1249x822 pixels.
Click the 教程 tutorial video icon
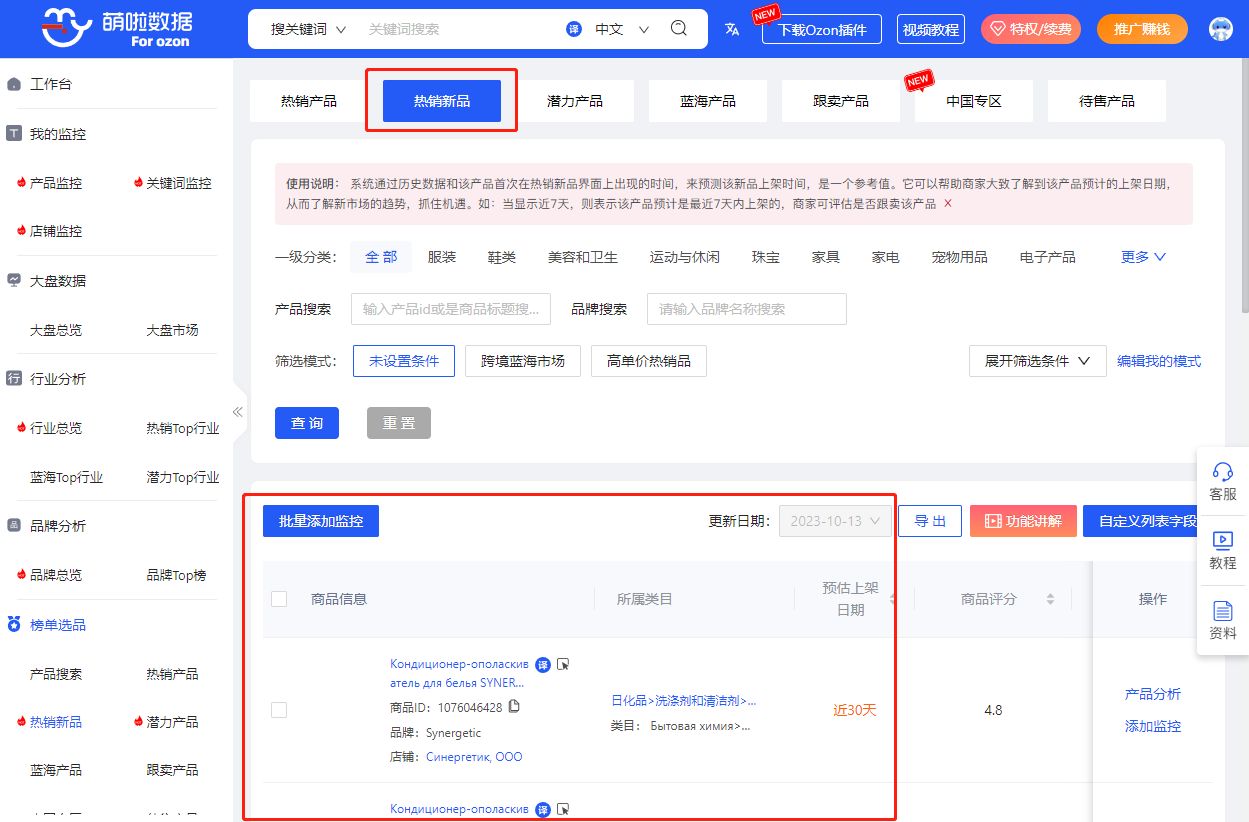(x=1222, y=541)
